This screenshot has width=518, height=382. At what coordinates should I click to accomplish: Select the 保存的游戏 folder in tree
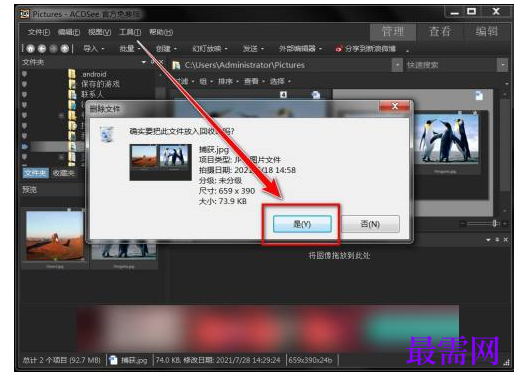coord(100,84)
